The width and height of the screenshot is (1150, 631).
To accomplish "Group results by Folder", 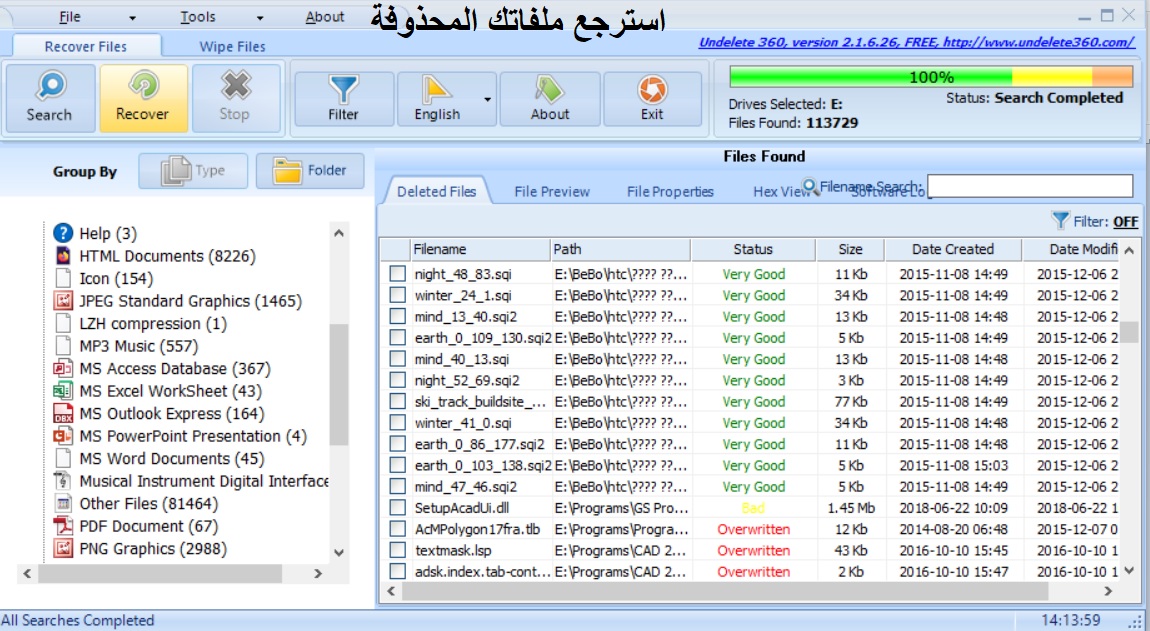I will tap(310, 171).
